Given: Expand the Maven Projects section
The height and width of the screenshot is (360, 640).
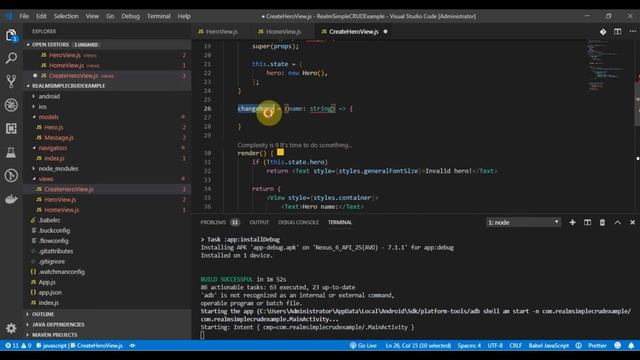Looking at the screenshot, I should (x=54, y=335).
